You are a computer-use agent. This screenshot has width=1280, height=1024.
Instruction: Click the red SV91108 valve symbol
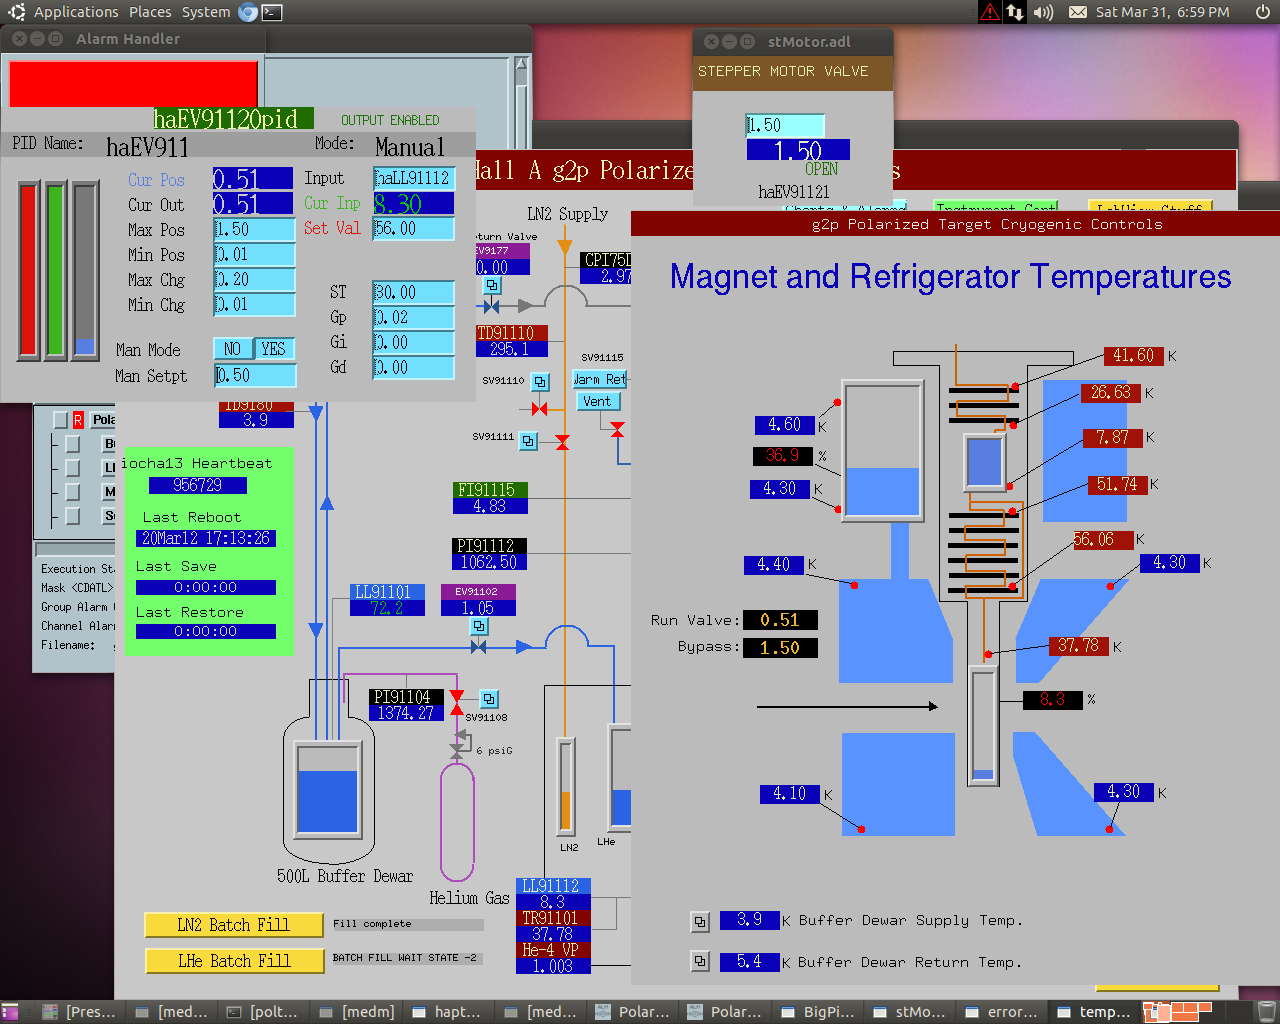[457, 702]
